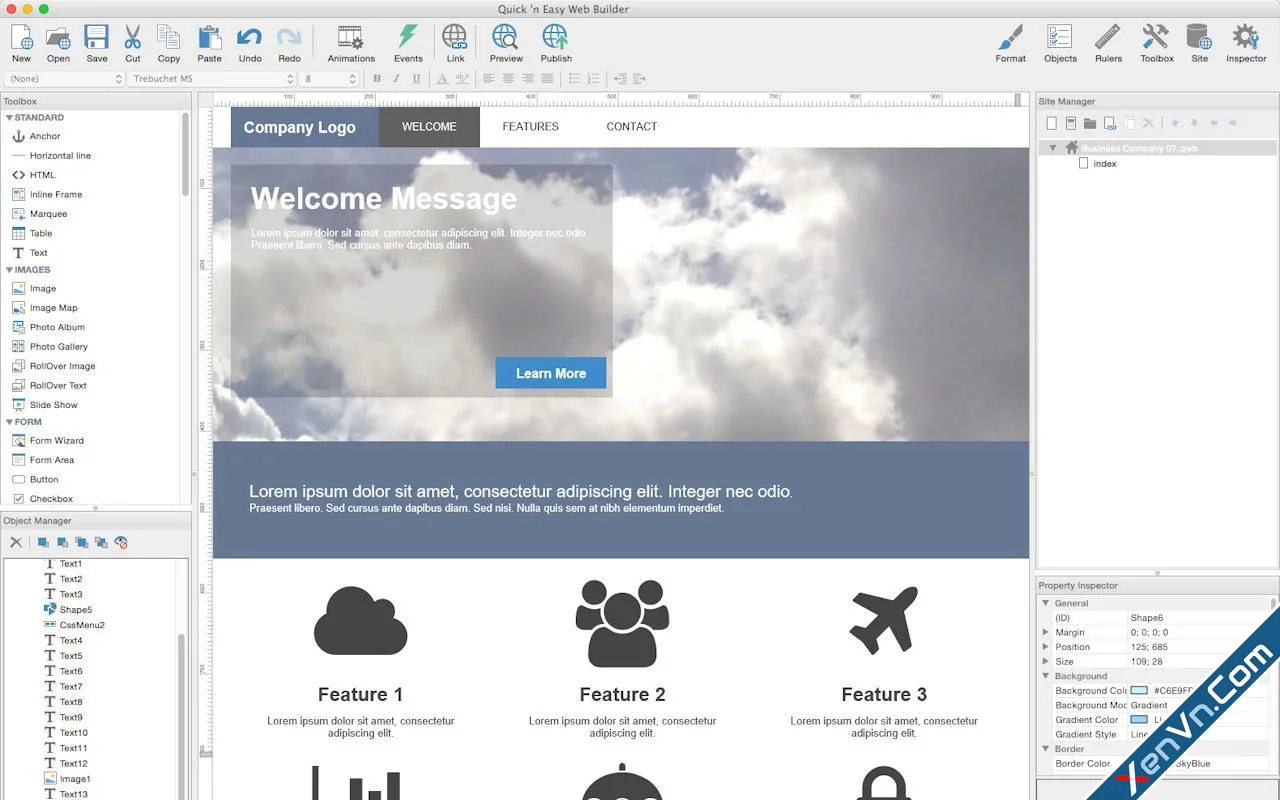Click the Gradient Color swatch
1280x800 pixels.
[1139, 720]
